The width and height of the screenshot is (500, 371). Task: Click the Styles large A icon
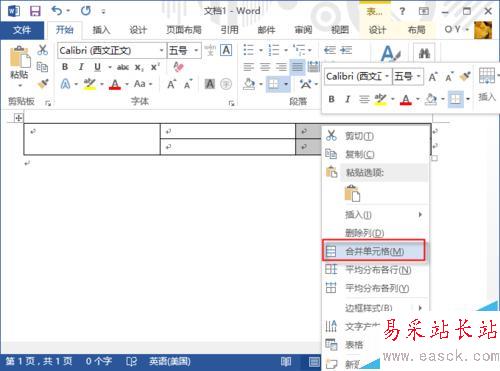390,53
